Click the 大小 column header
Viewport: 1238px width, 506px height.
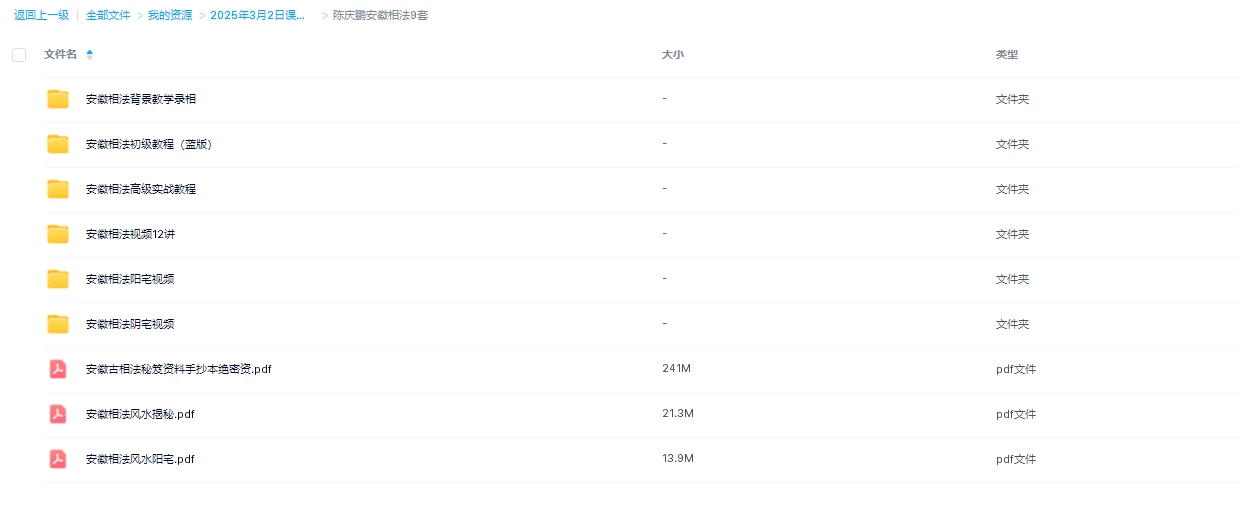672,55
